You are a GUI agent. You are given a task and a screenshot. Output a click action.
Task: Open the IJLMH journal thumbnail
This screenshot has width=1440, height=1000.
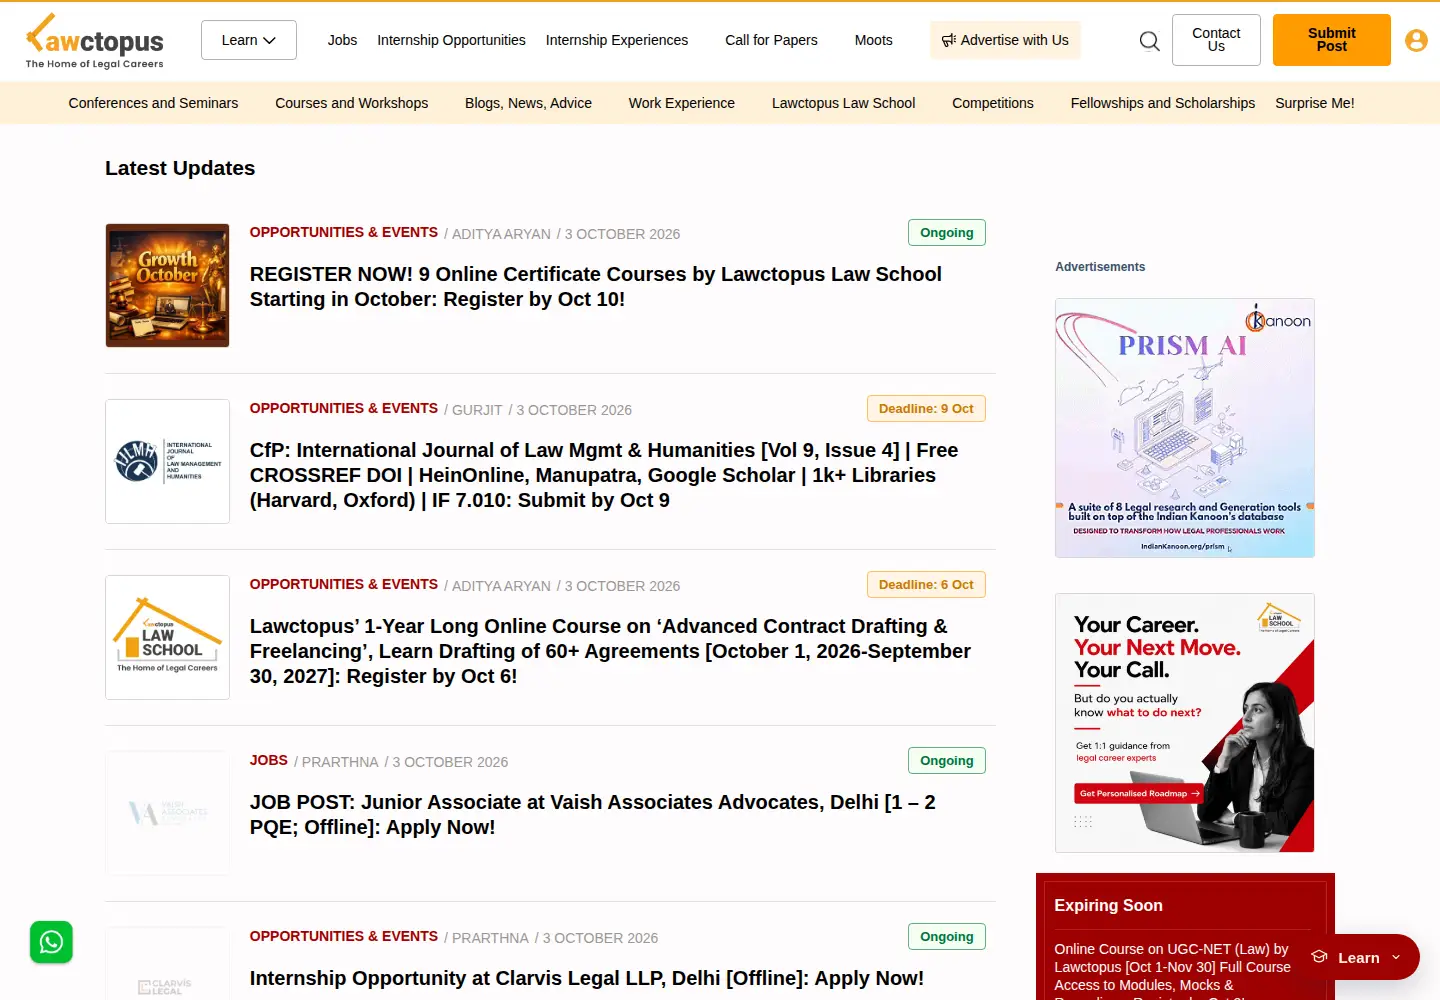[167, 461]
